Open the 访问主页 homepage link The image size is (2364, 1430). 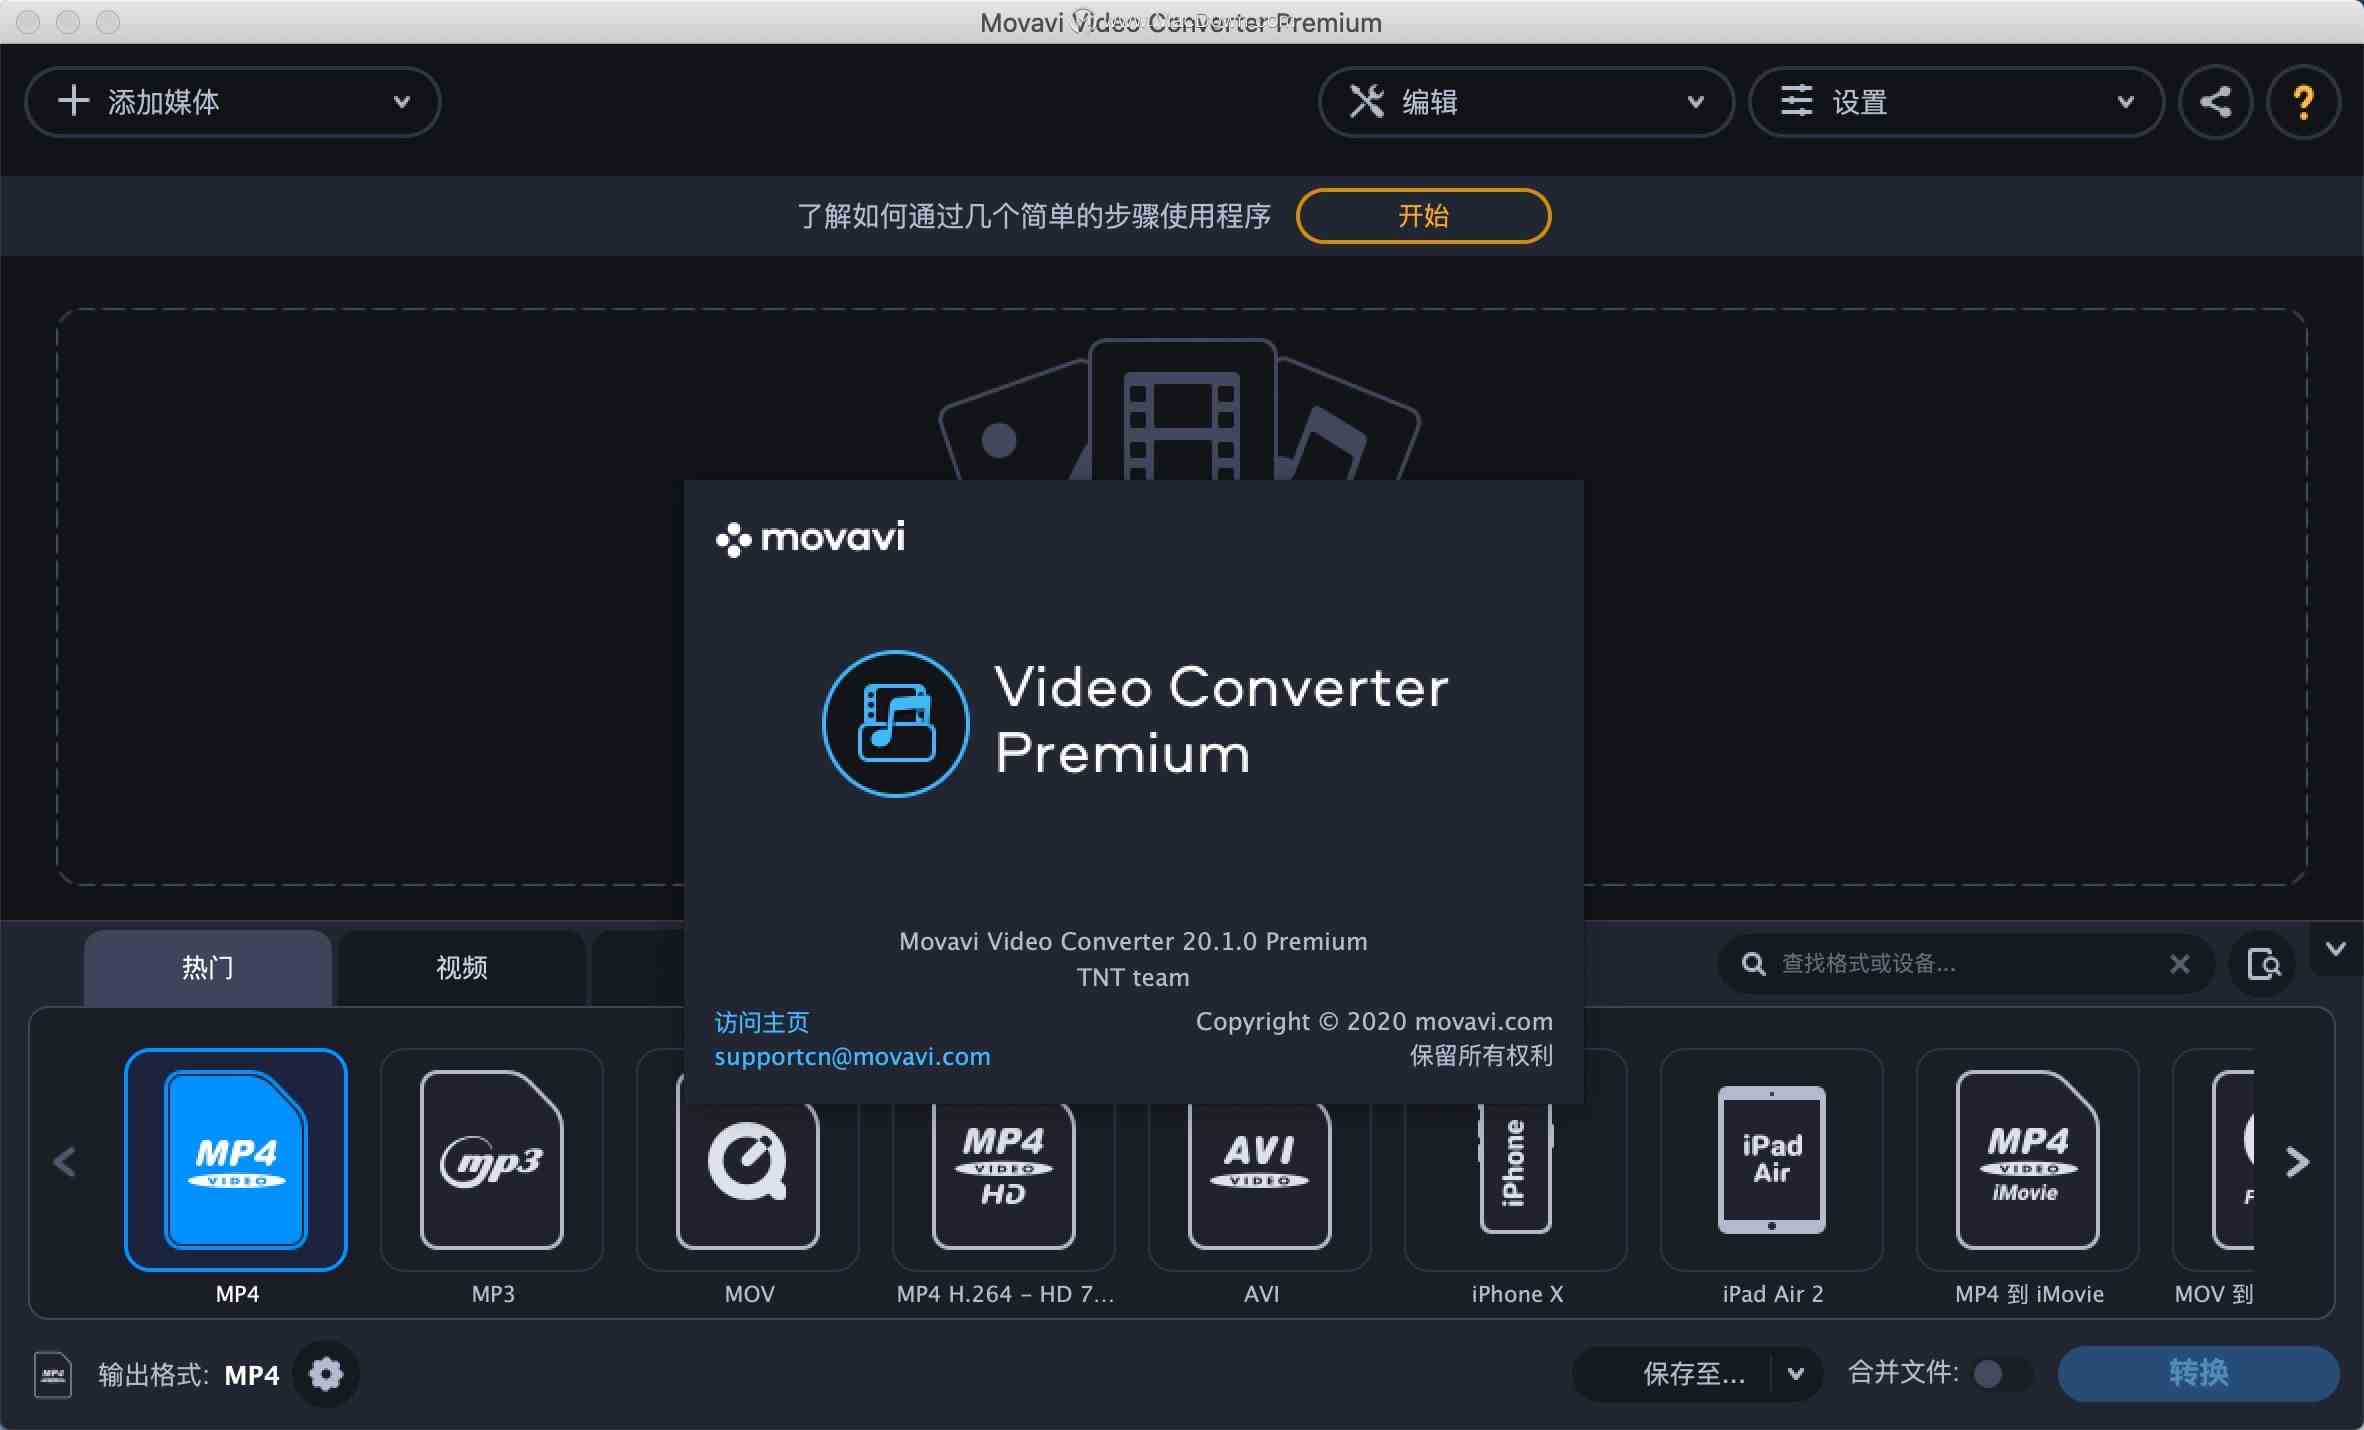click(x=762, y=1022)
